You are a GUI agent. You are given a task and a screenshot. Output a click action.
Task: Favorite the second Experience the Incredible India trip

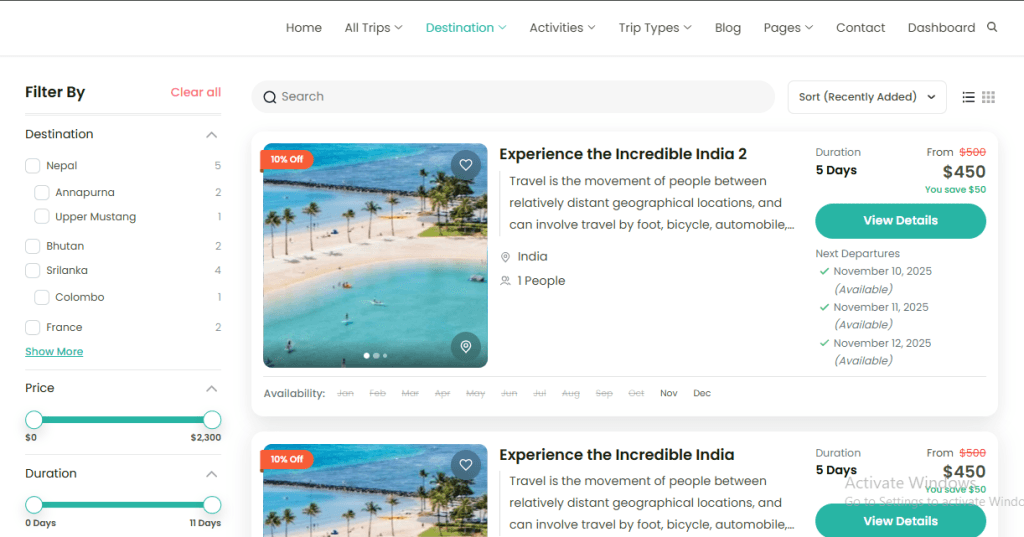[x=465, y=464]
